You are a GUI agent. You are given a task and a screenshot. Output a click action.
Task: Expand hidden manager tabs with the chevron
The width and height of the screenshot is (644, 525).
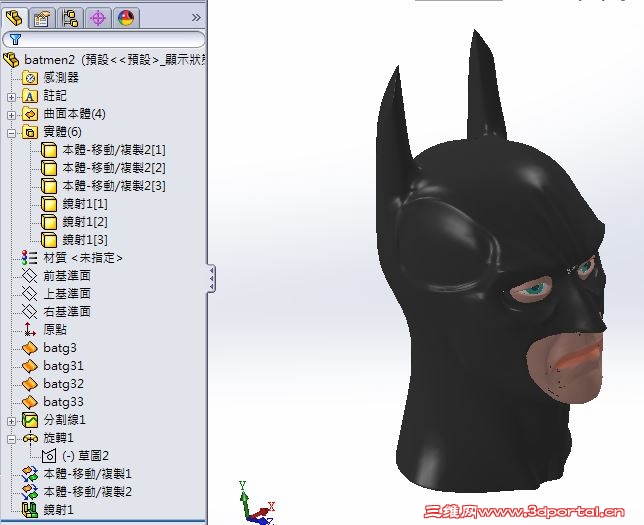click(x=196, y=17)
